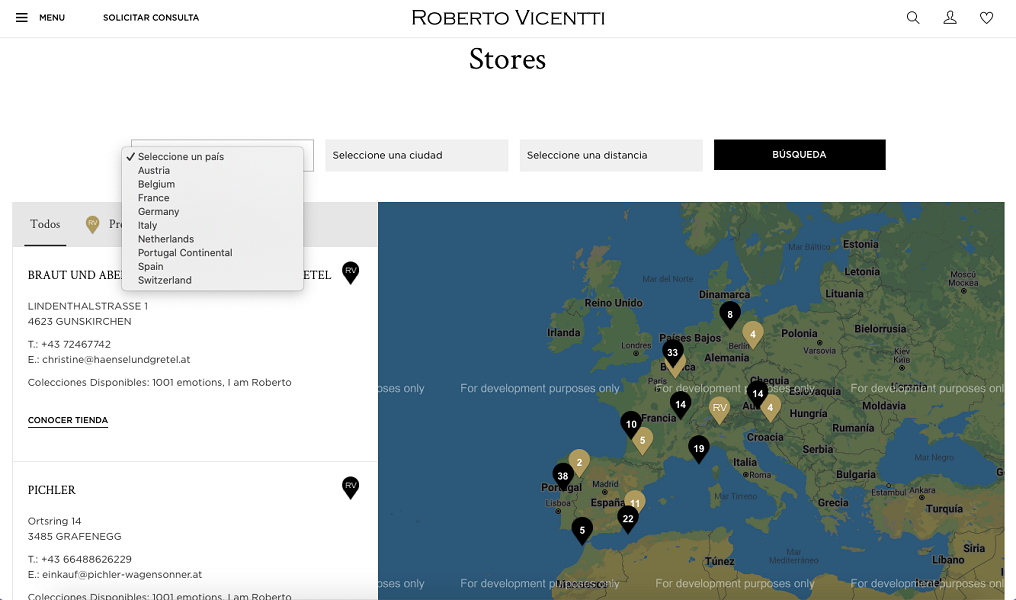Switch to the Todos tab

point(45,224)
